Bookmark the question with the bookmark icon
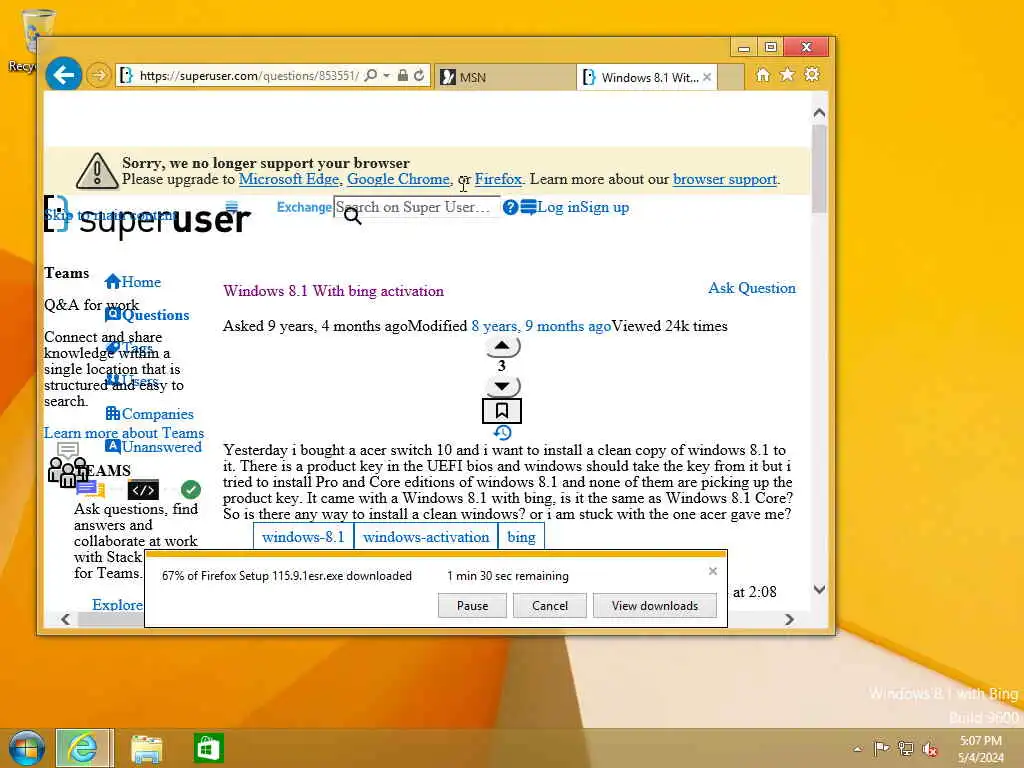This screenshot has width=1024, height=768. (x=502, y=411)
